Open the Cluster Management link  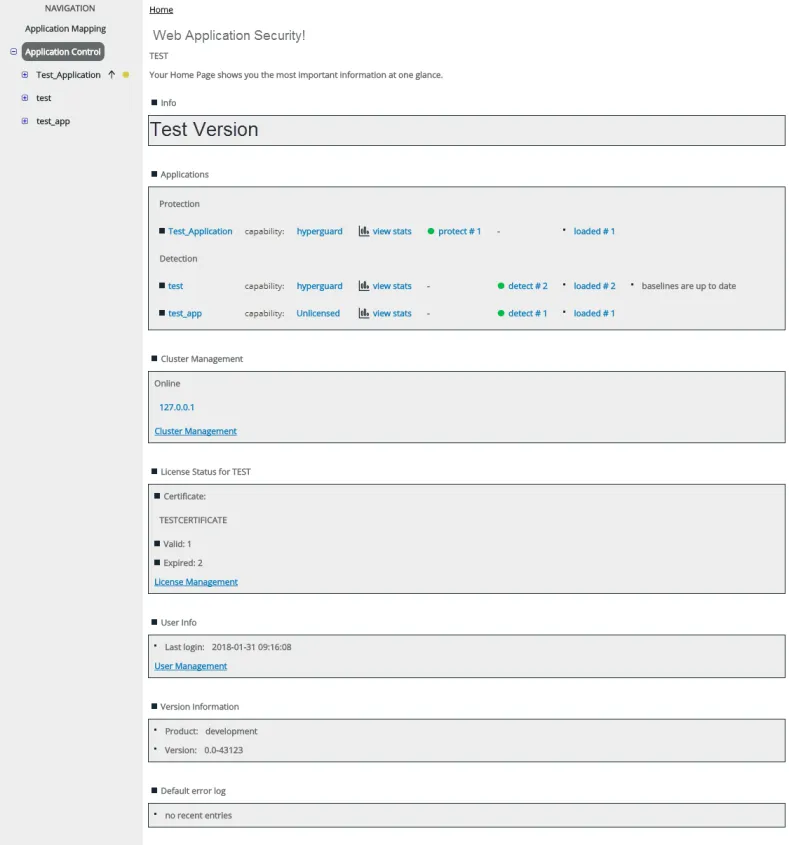pos(196,431)
